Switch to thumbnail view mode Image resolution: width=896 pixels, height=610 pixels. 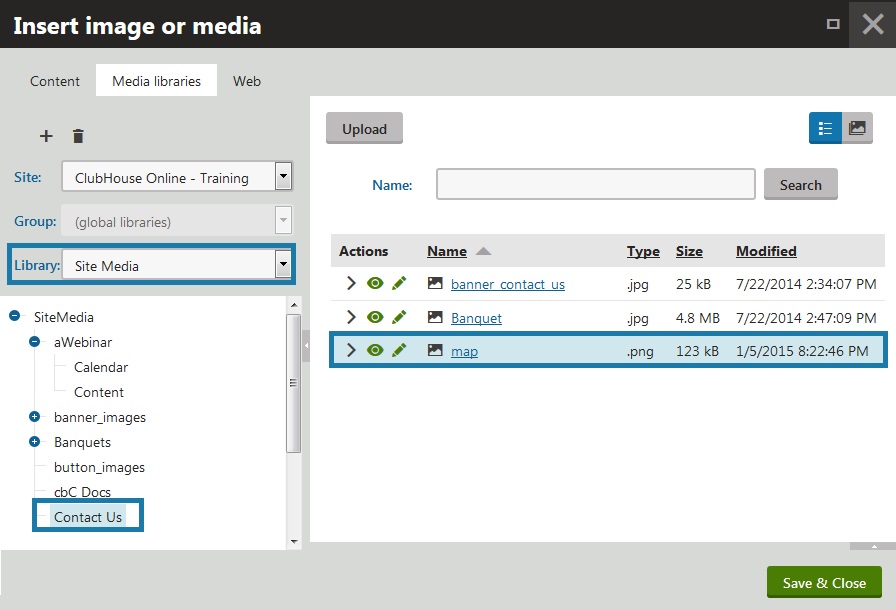(x=857, y=128)
